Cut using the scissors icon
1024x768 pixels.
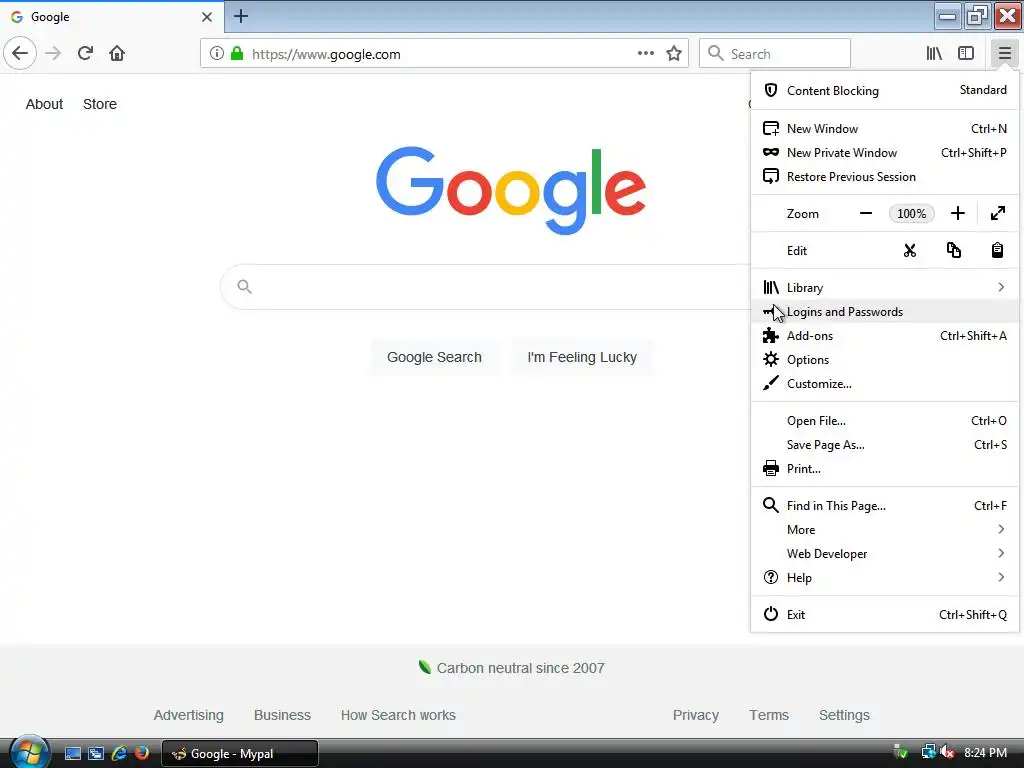[910, 251]
